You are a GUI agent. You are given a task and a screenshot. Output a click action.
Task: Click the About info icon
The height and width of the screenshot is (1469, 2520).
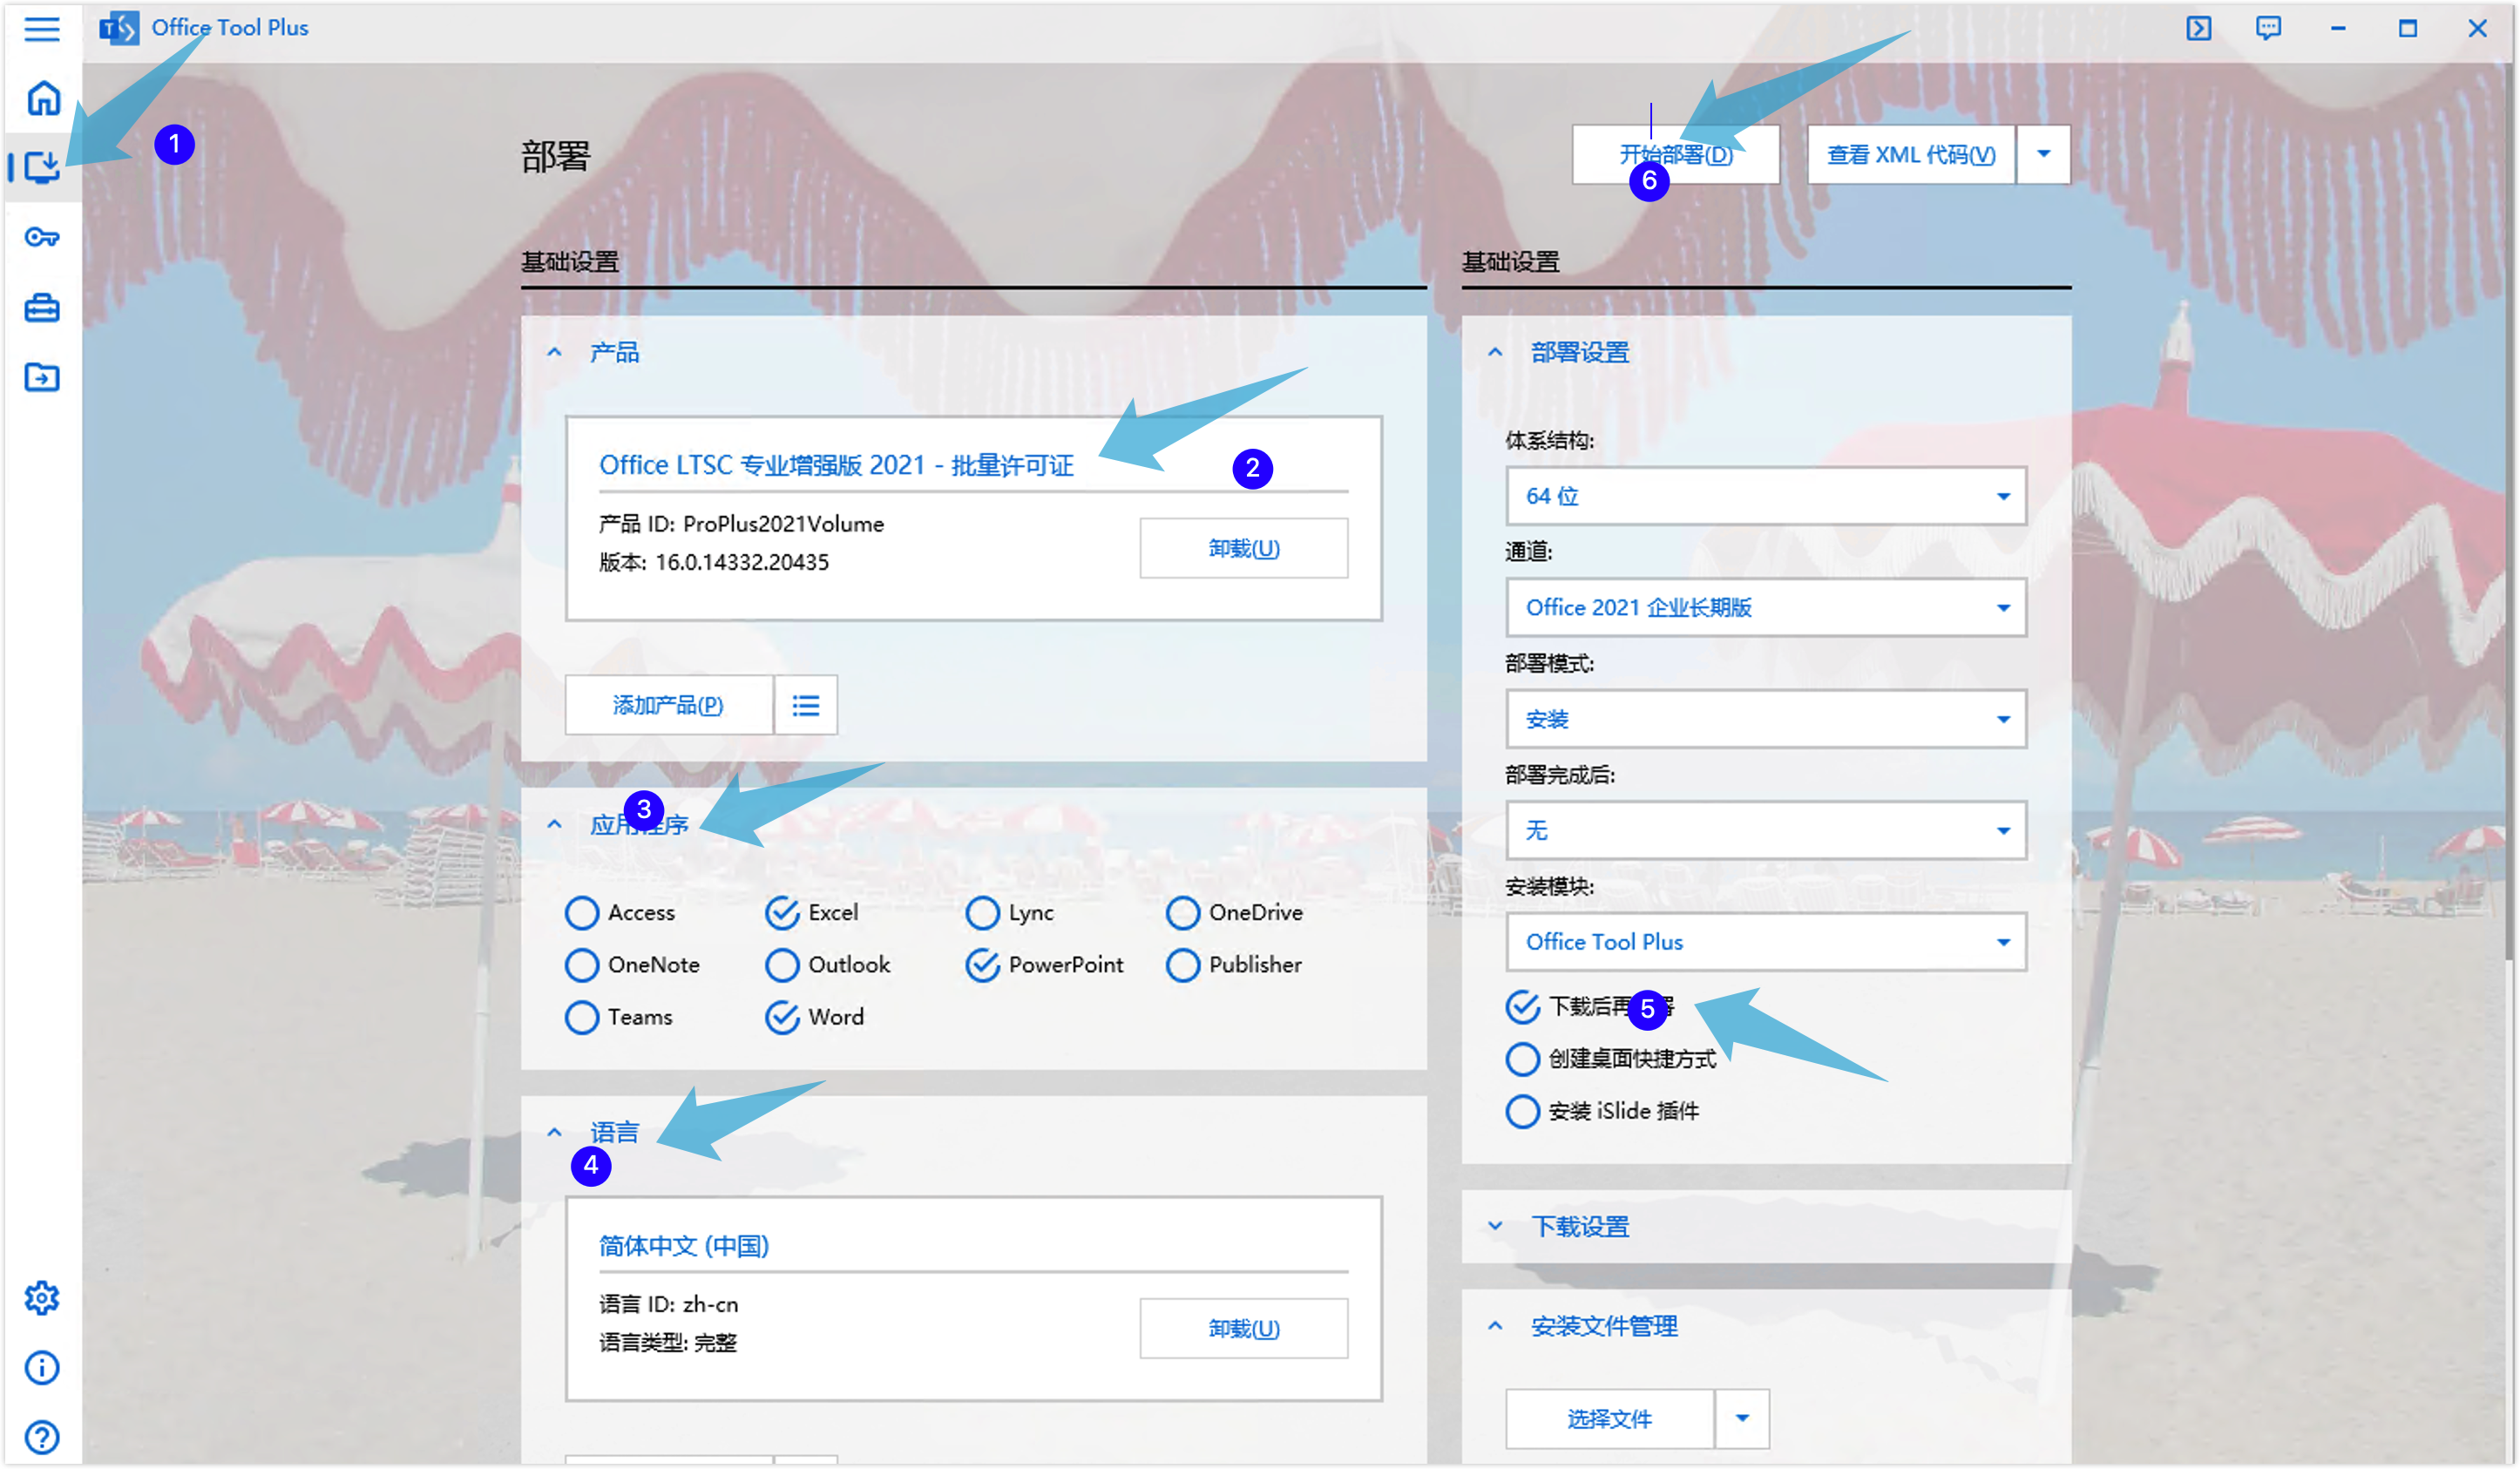click(x=42, y=1367)
